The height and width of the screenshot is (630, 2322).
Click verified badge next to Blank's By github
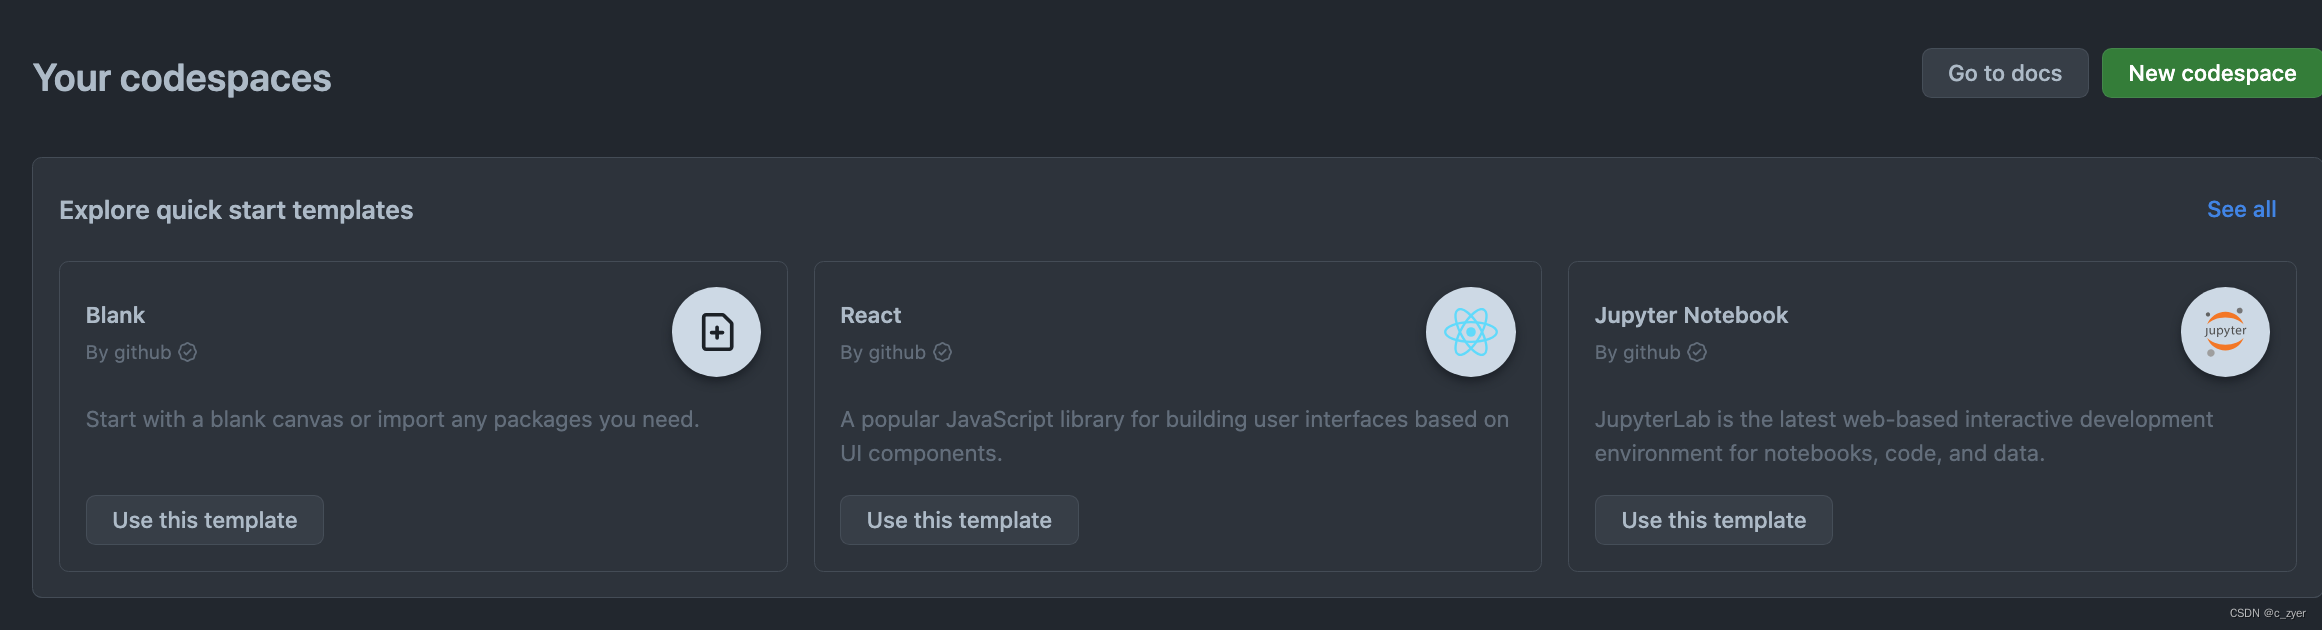tap(188, 352)
